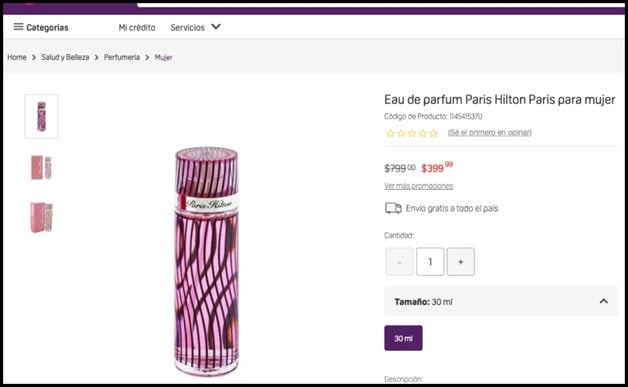Click 'Sé el primero en opinar' link
This screenshot has width=628, height=387.
tap(489, 133)
